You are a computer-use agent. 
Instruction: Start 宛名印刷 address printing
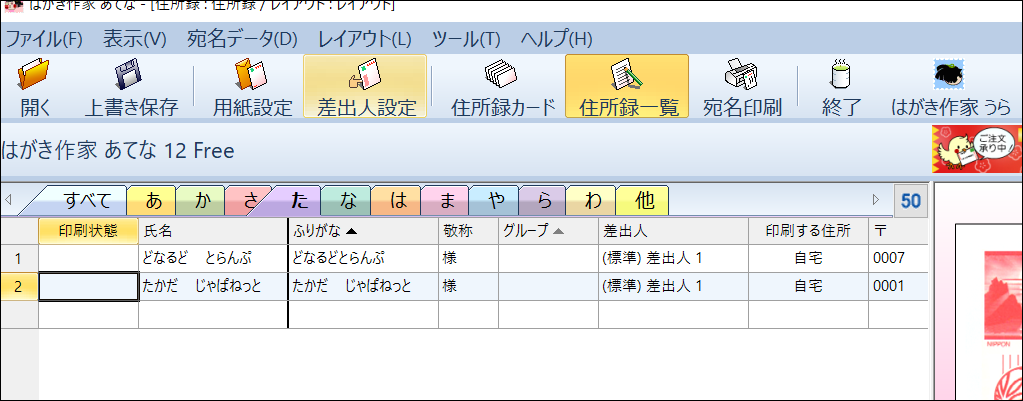(742, 87)
